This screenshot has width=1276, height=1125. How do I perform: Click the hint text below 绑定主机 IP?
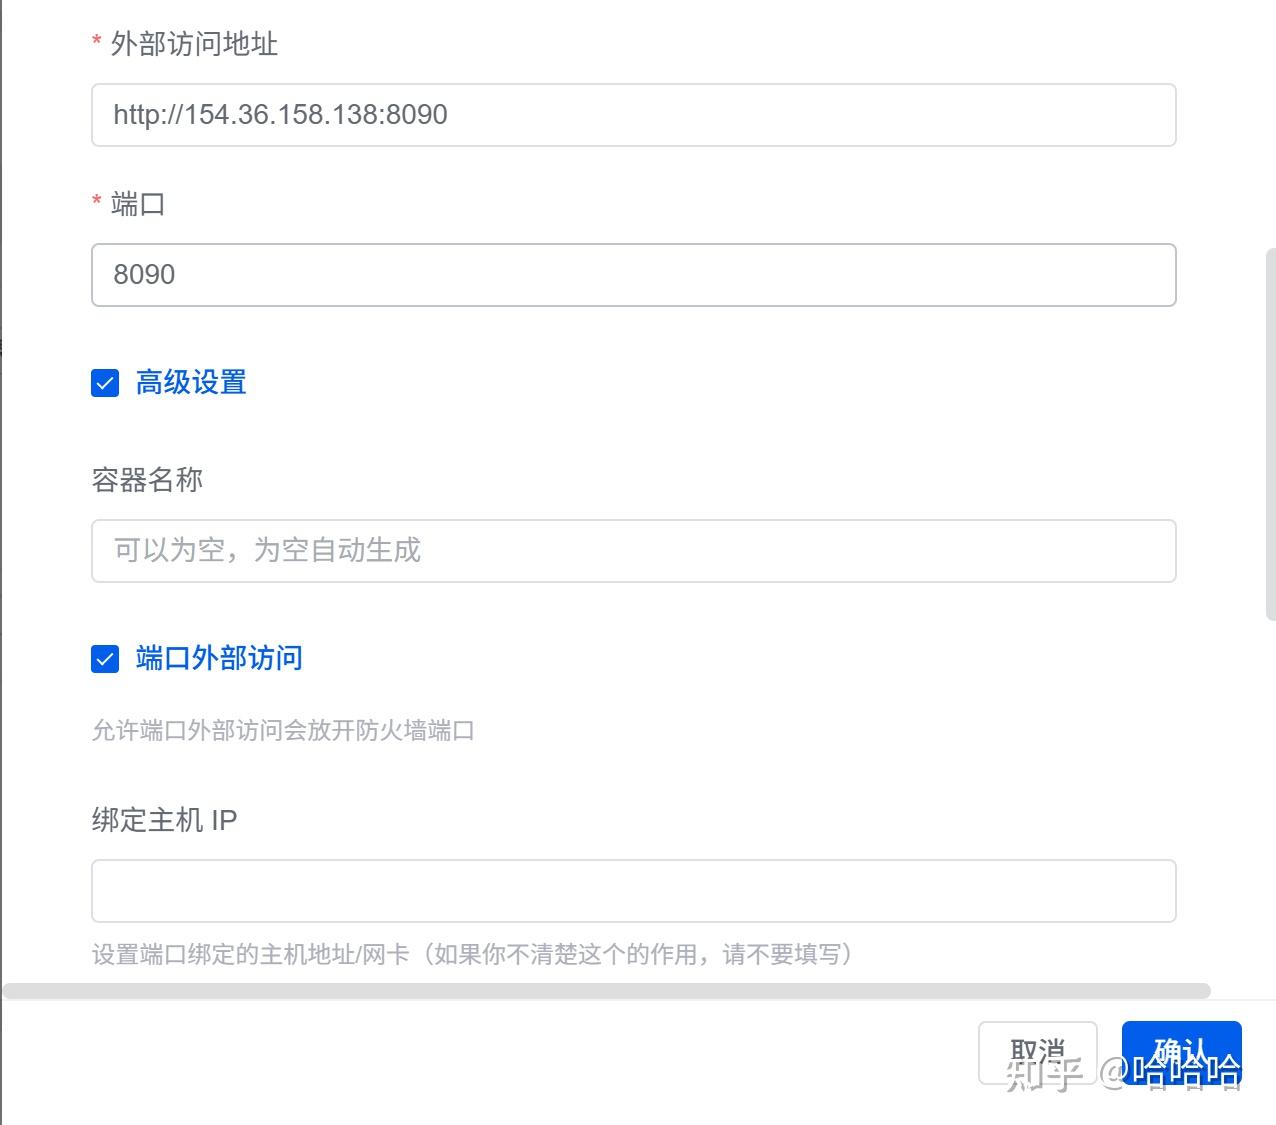tap(472, 955)
